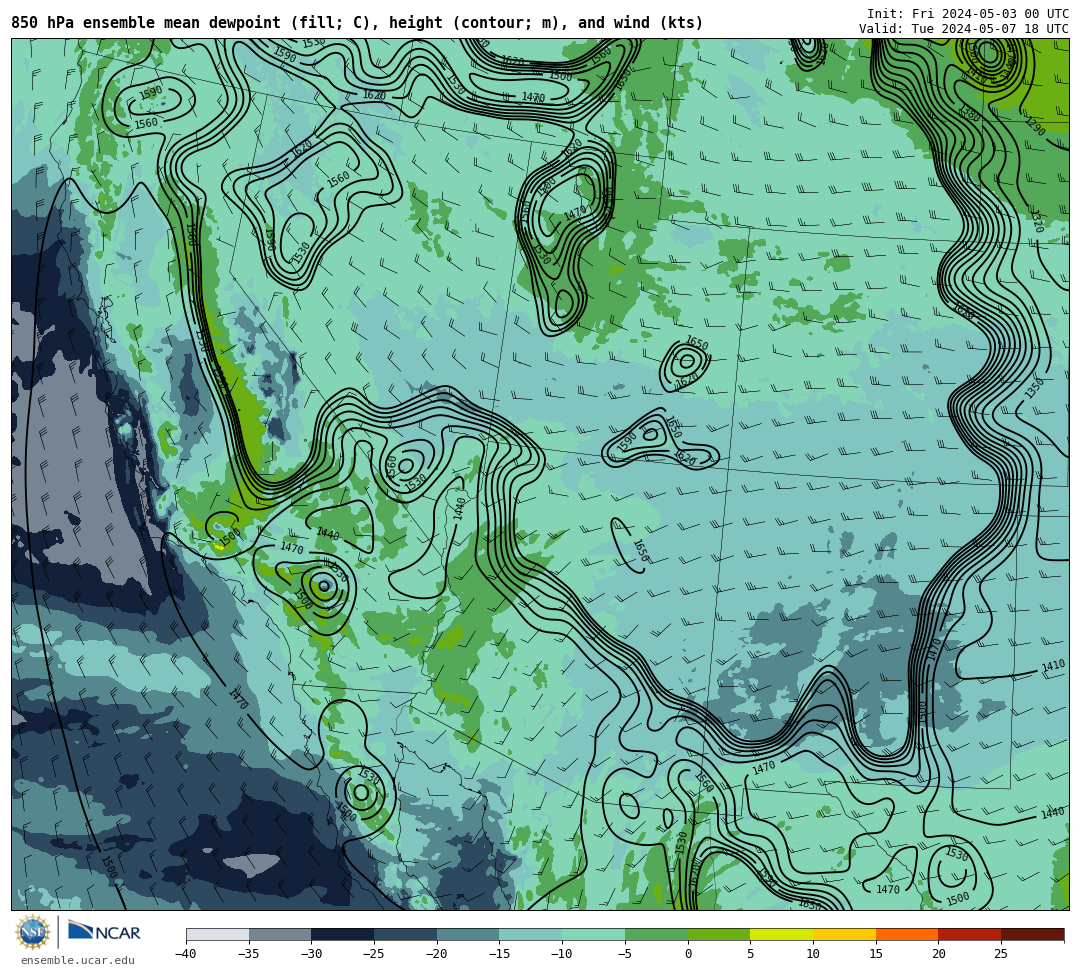
Task: Click the ensemble.ucar.edu text
Action: (x=78, y=960)
